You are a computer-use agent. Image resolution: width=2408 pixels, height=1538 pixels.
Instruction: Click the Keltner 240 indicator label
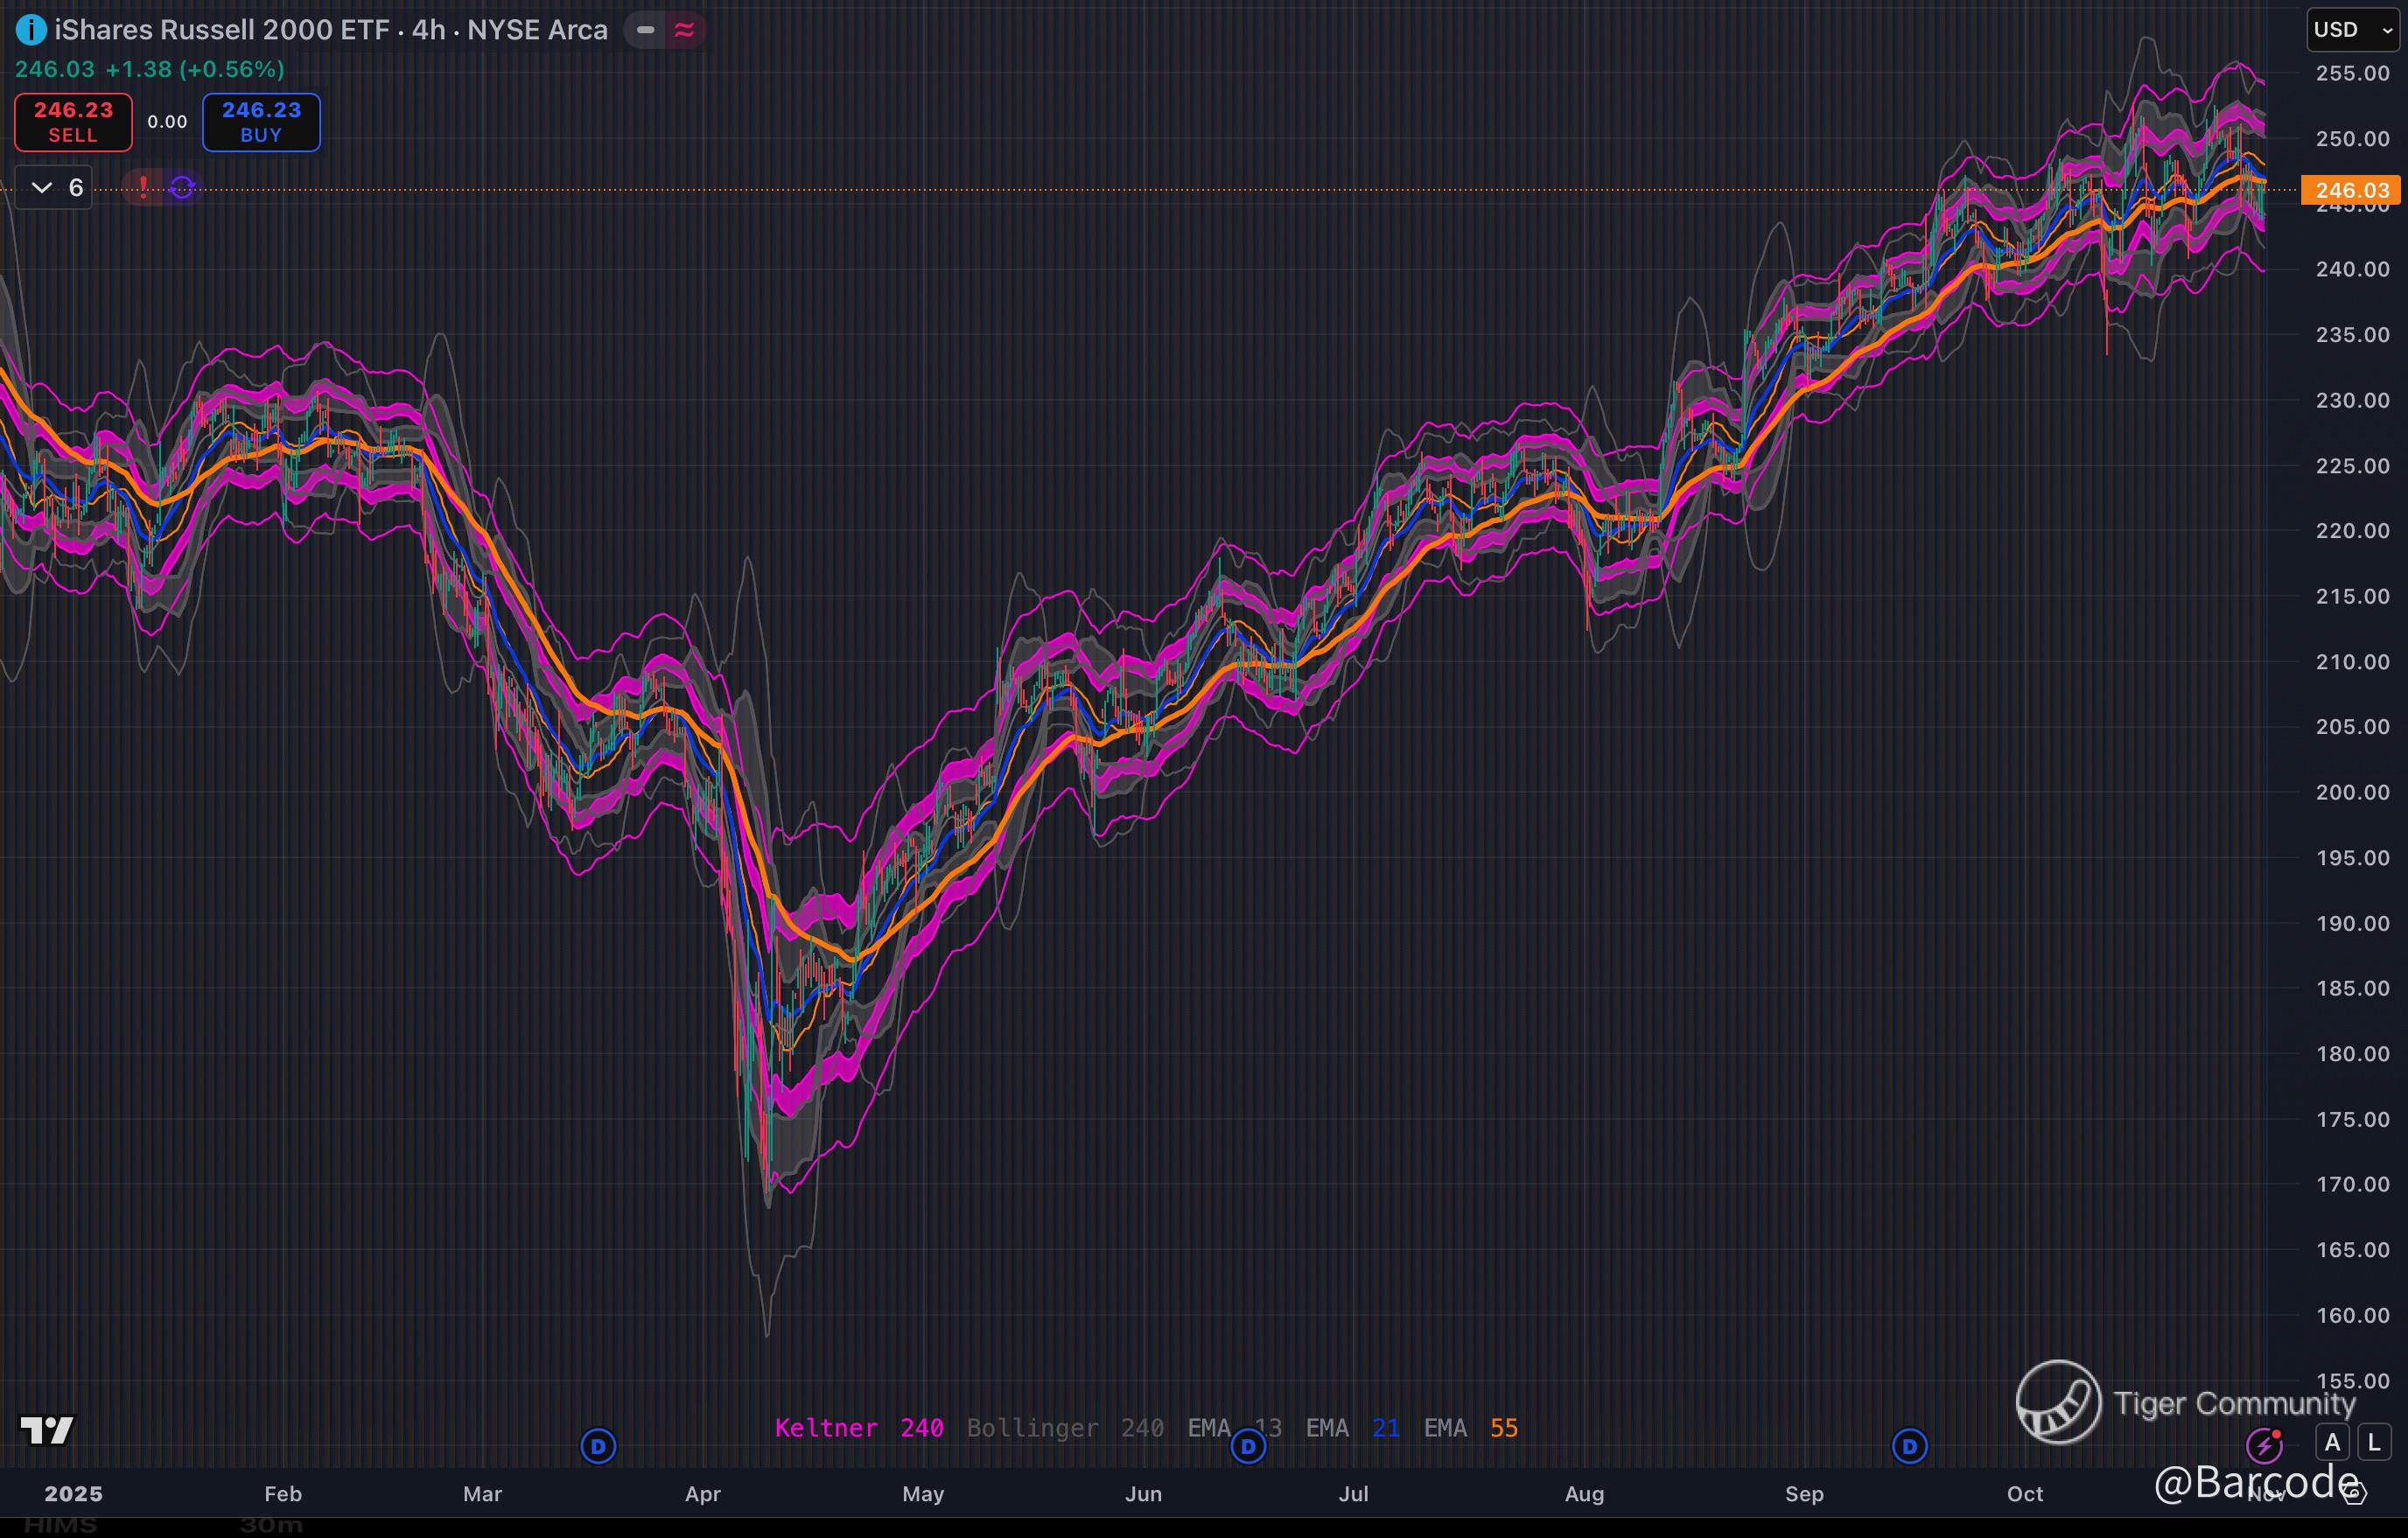tap(858, 1428)
